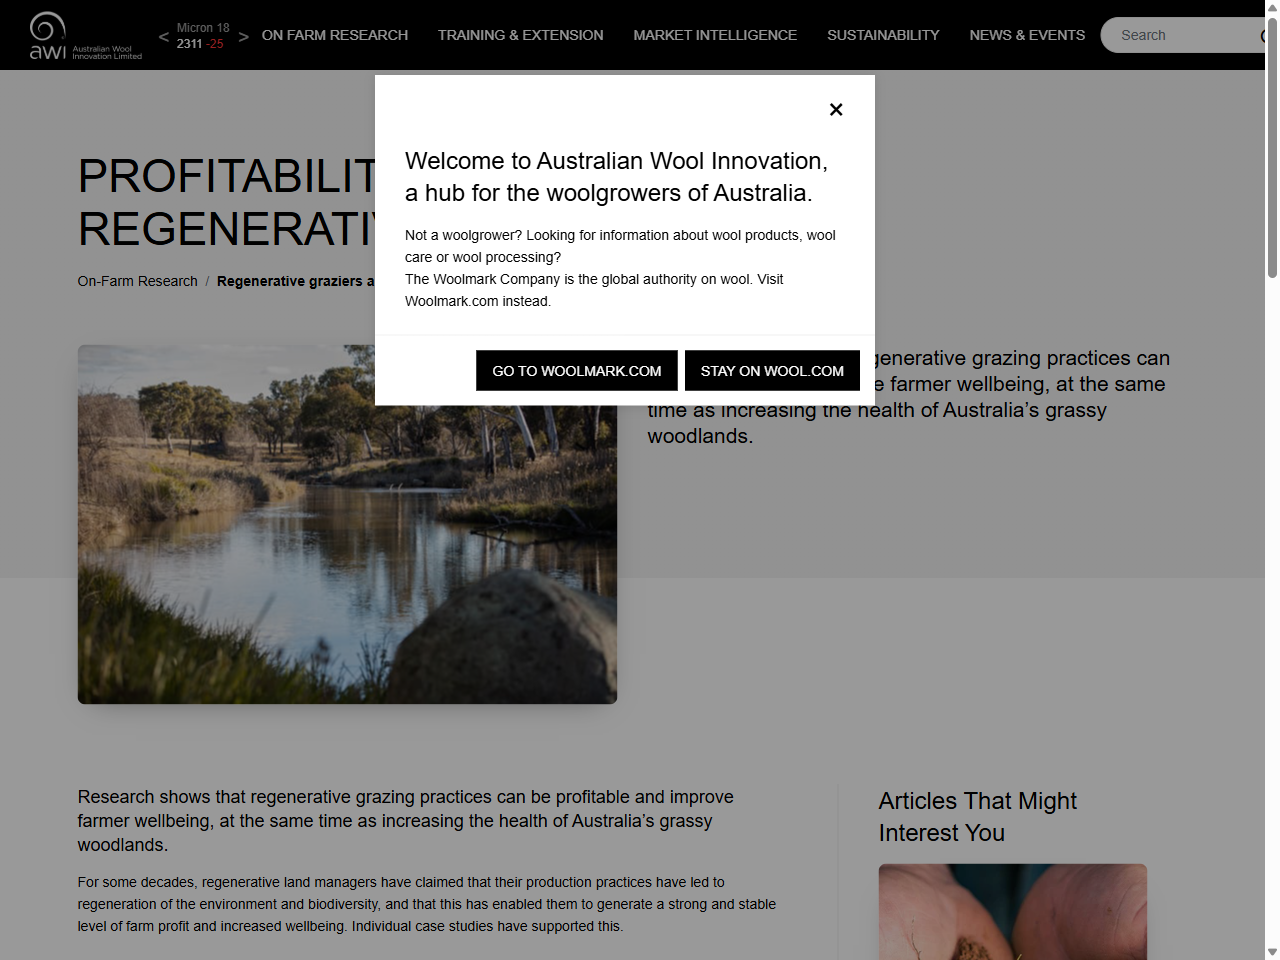This screenshot has width=1280, height=960.
Task: Click the AWI logo in header
Action: [x=86, y=36]
